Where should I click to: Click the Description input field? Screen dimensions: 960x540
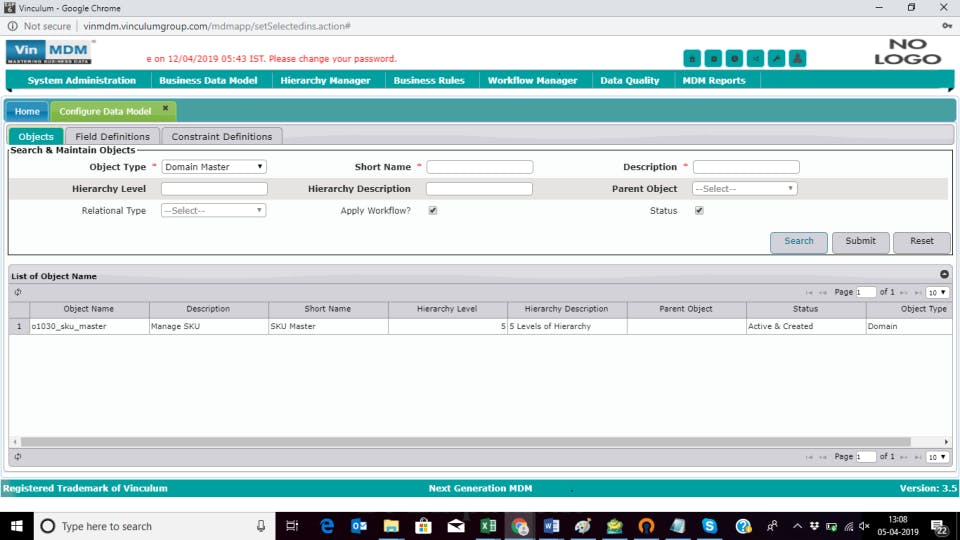tap(746, 167)
